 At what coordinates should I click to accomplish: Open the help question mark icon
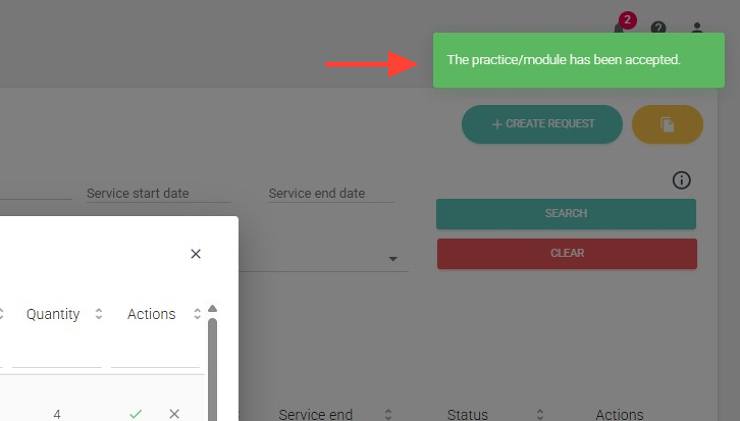click(x=658, y=28)
